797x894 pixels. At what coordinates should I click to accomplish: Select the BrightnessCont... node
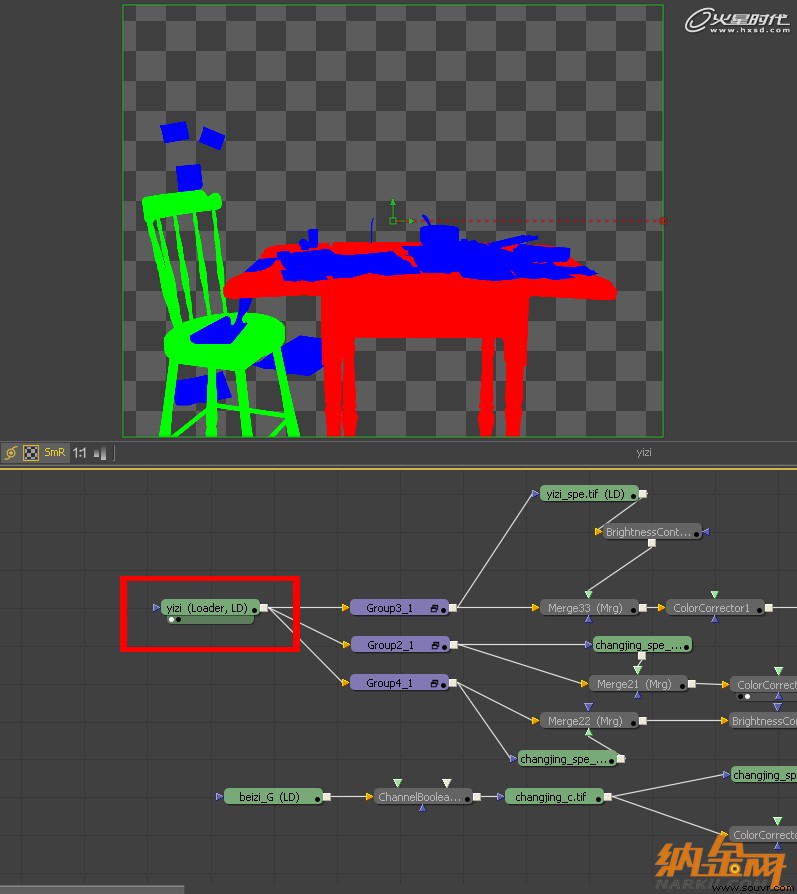(x=652, y=531)
